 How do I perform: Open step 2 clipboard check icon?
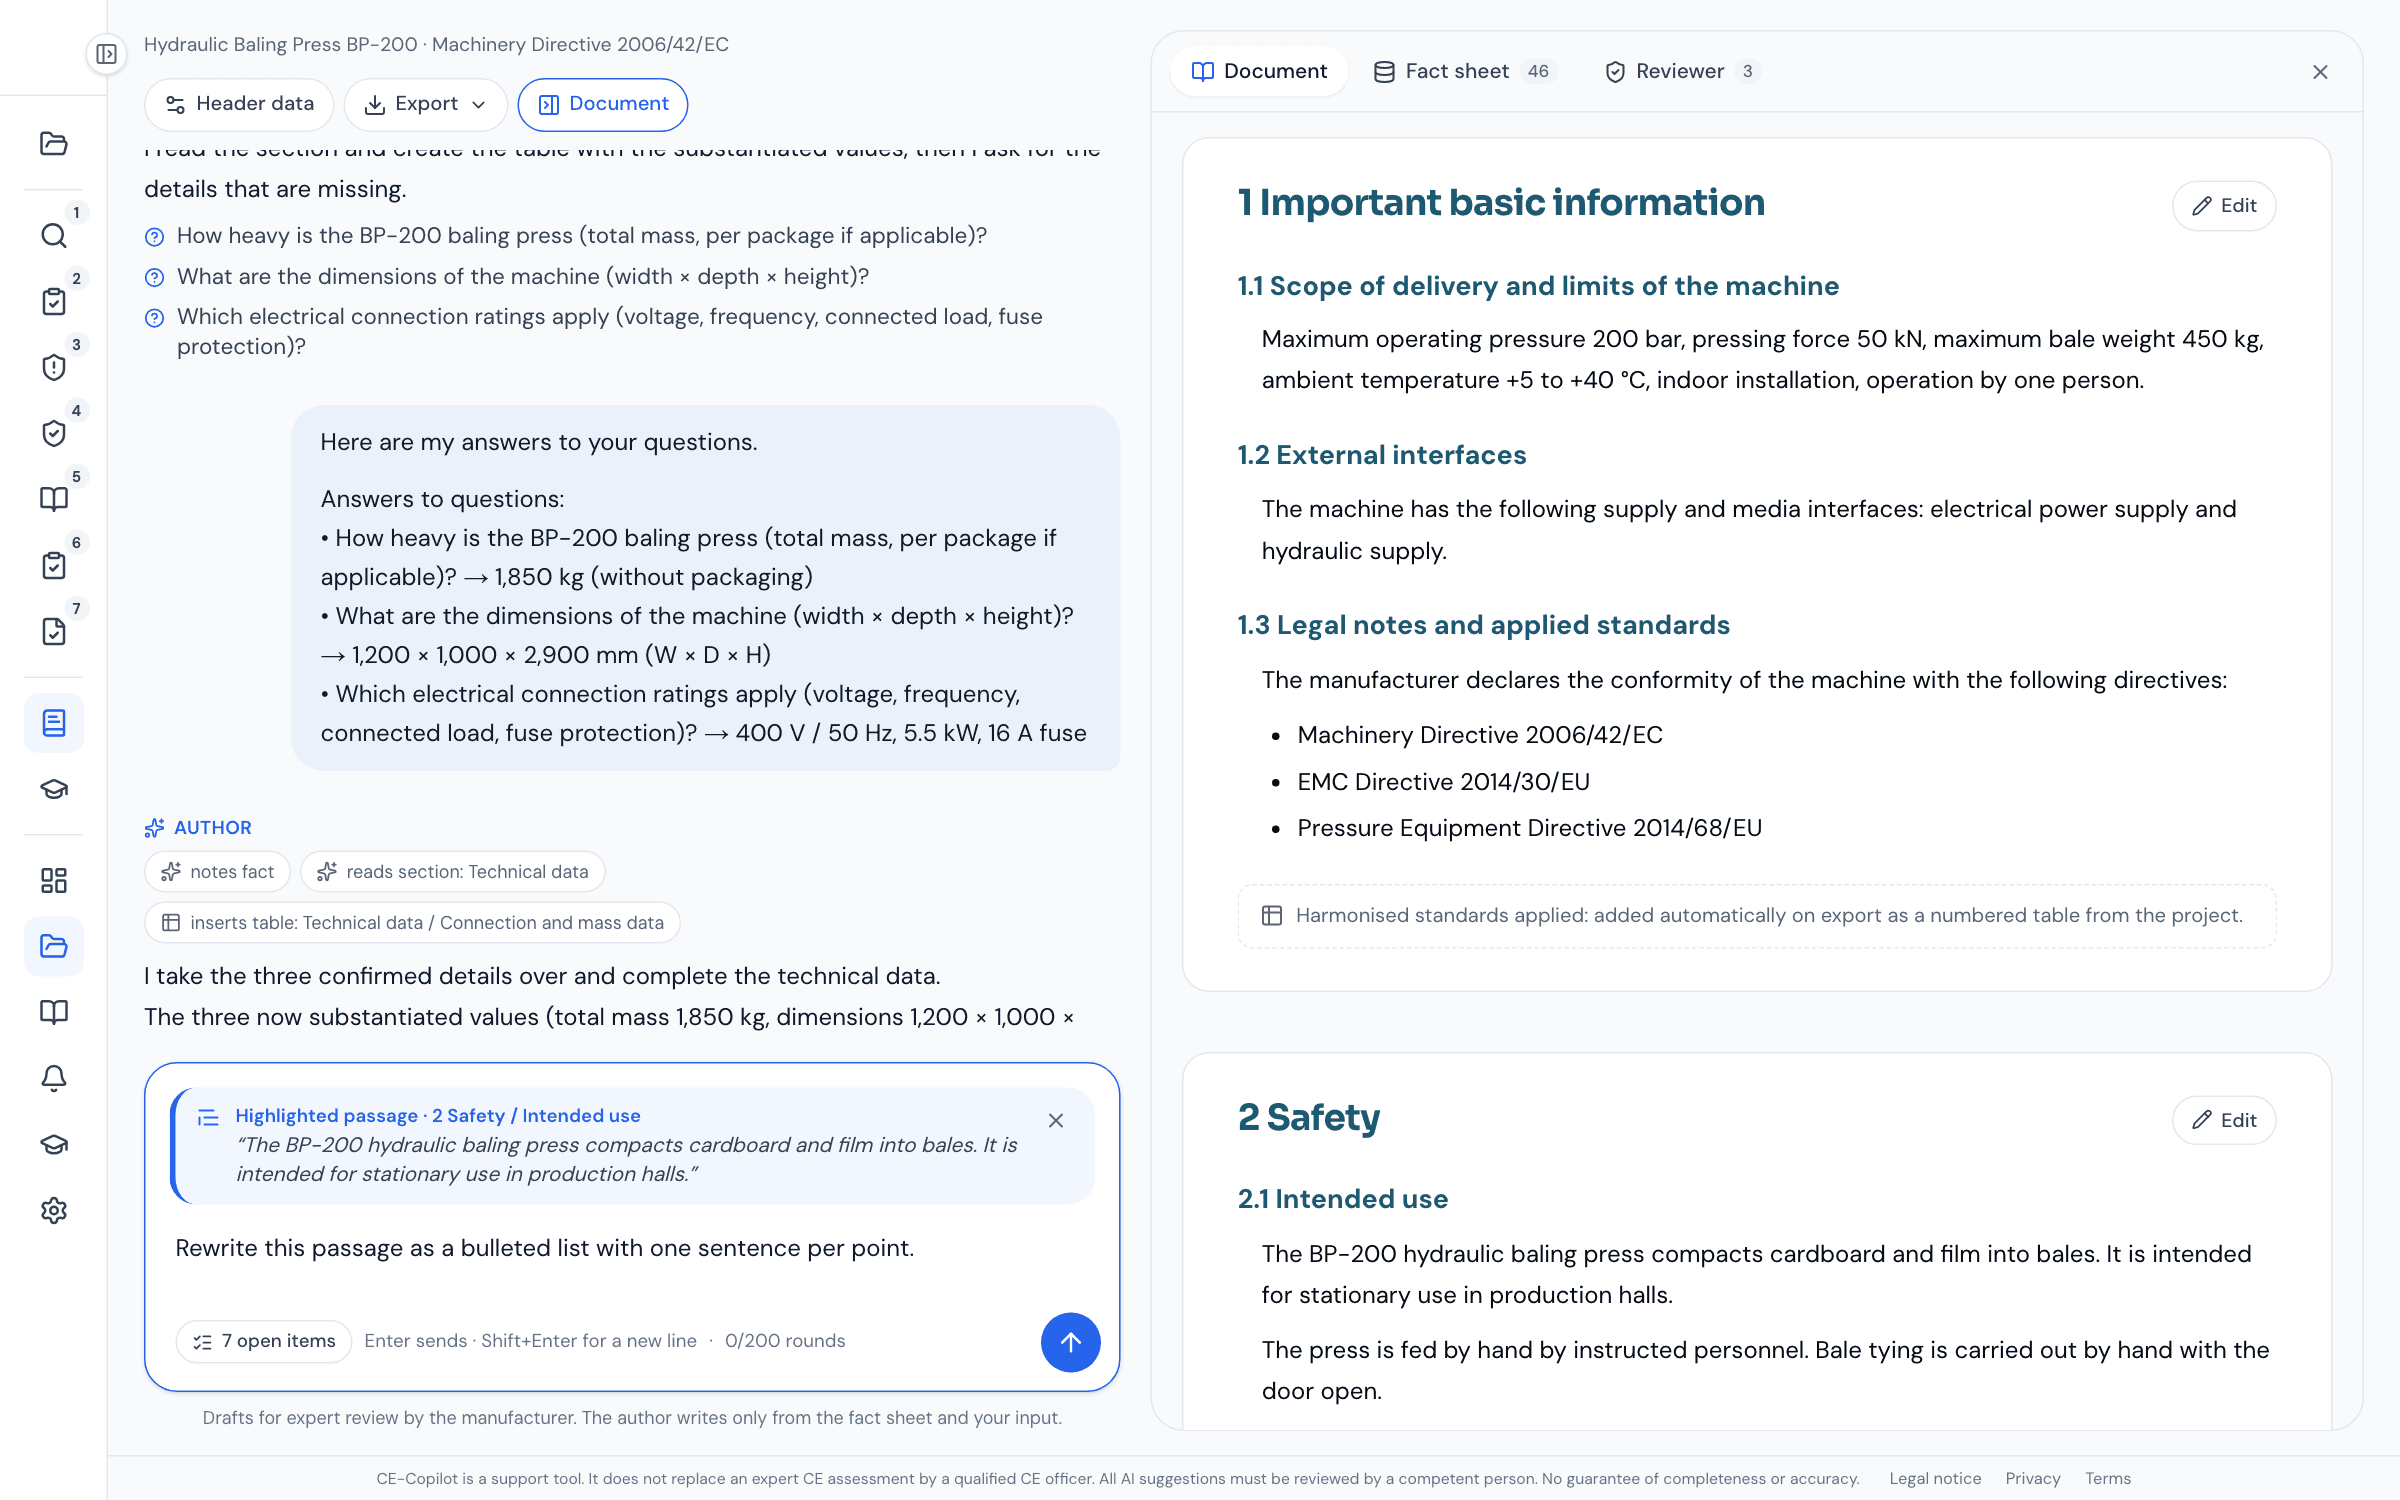[x=54, y=302]
